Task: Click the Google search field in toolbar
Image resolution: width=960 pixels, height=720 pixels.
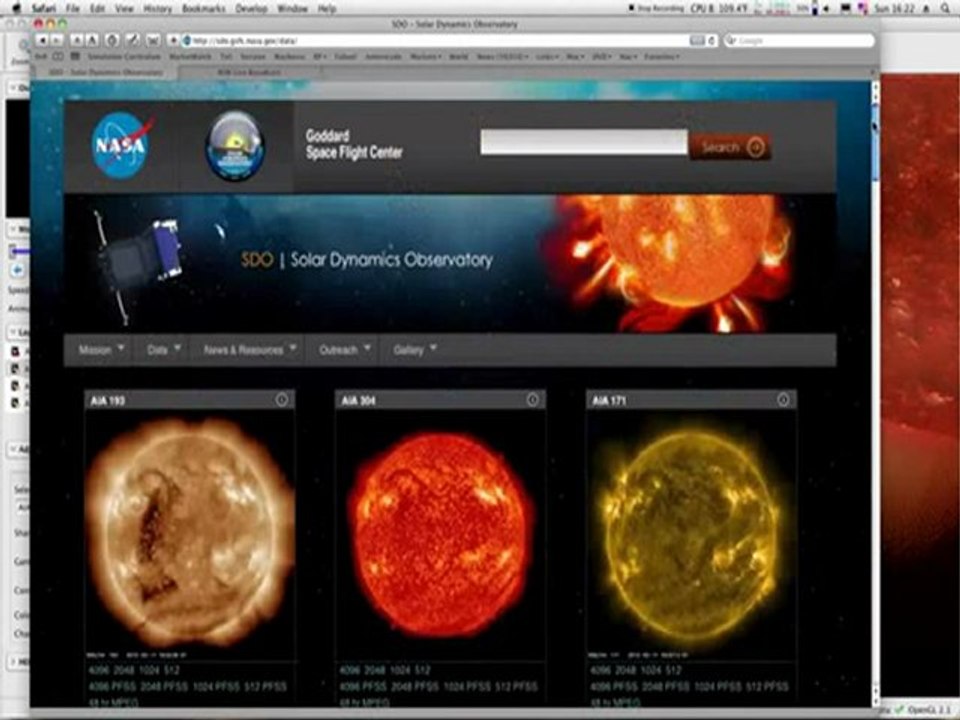Action: tap(799, 40)
